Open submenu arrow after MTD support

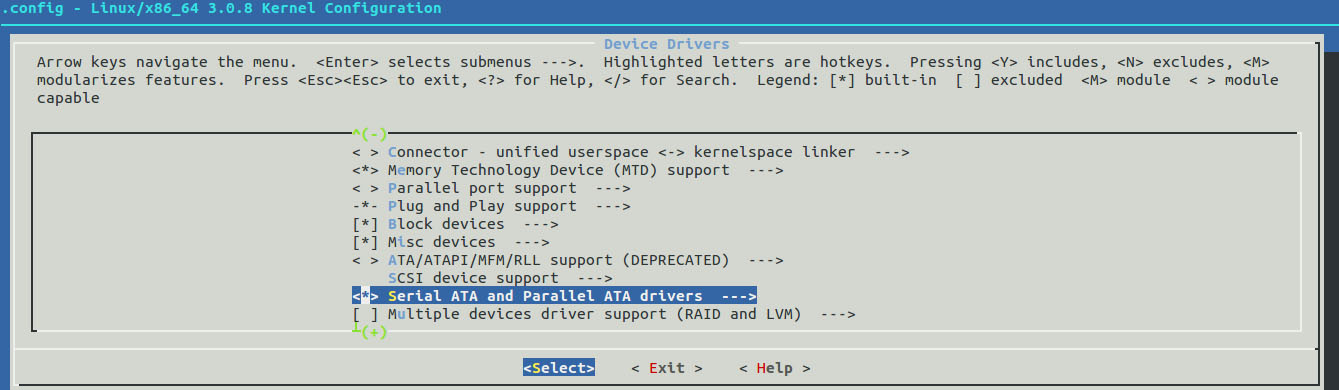[765, 170]
